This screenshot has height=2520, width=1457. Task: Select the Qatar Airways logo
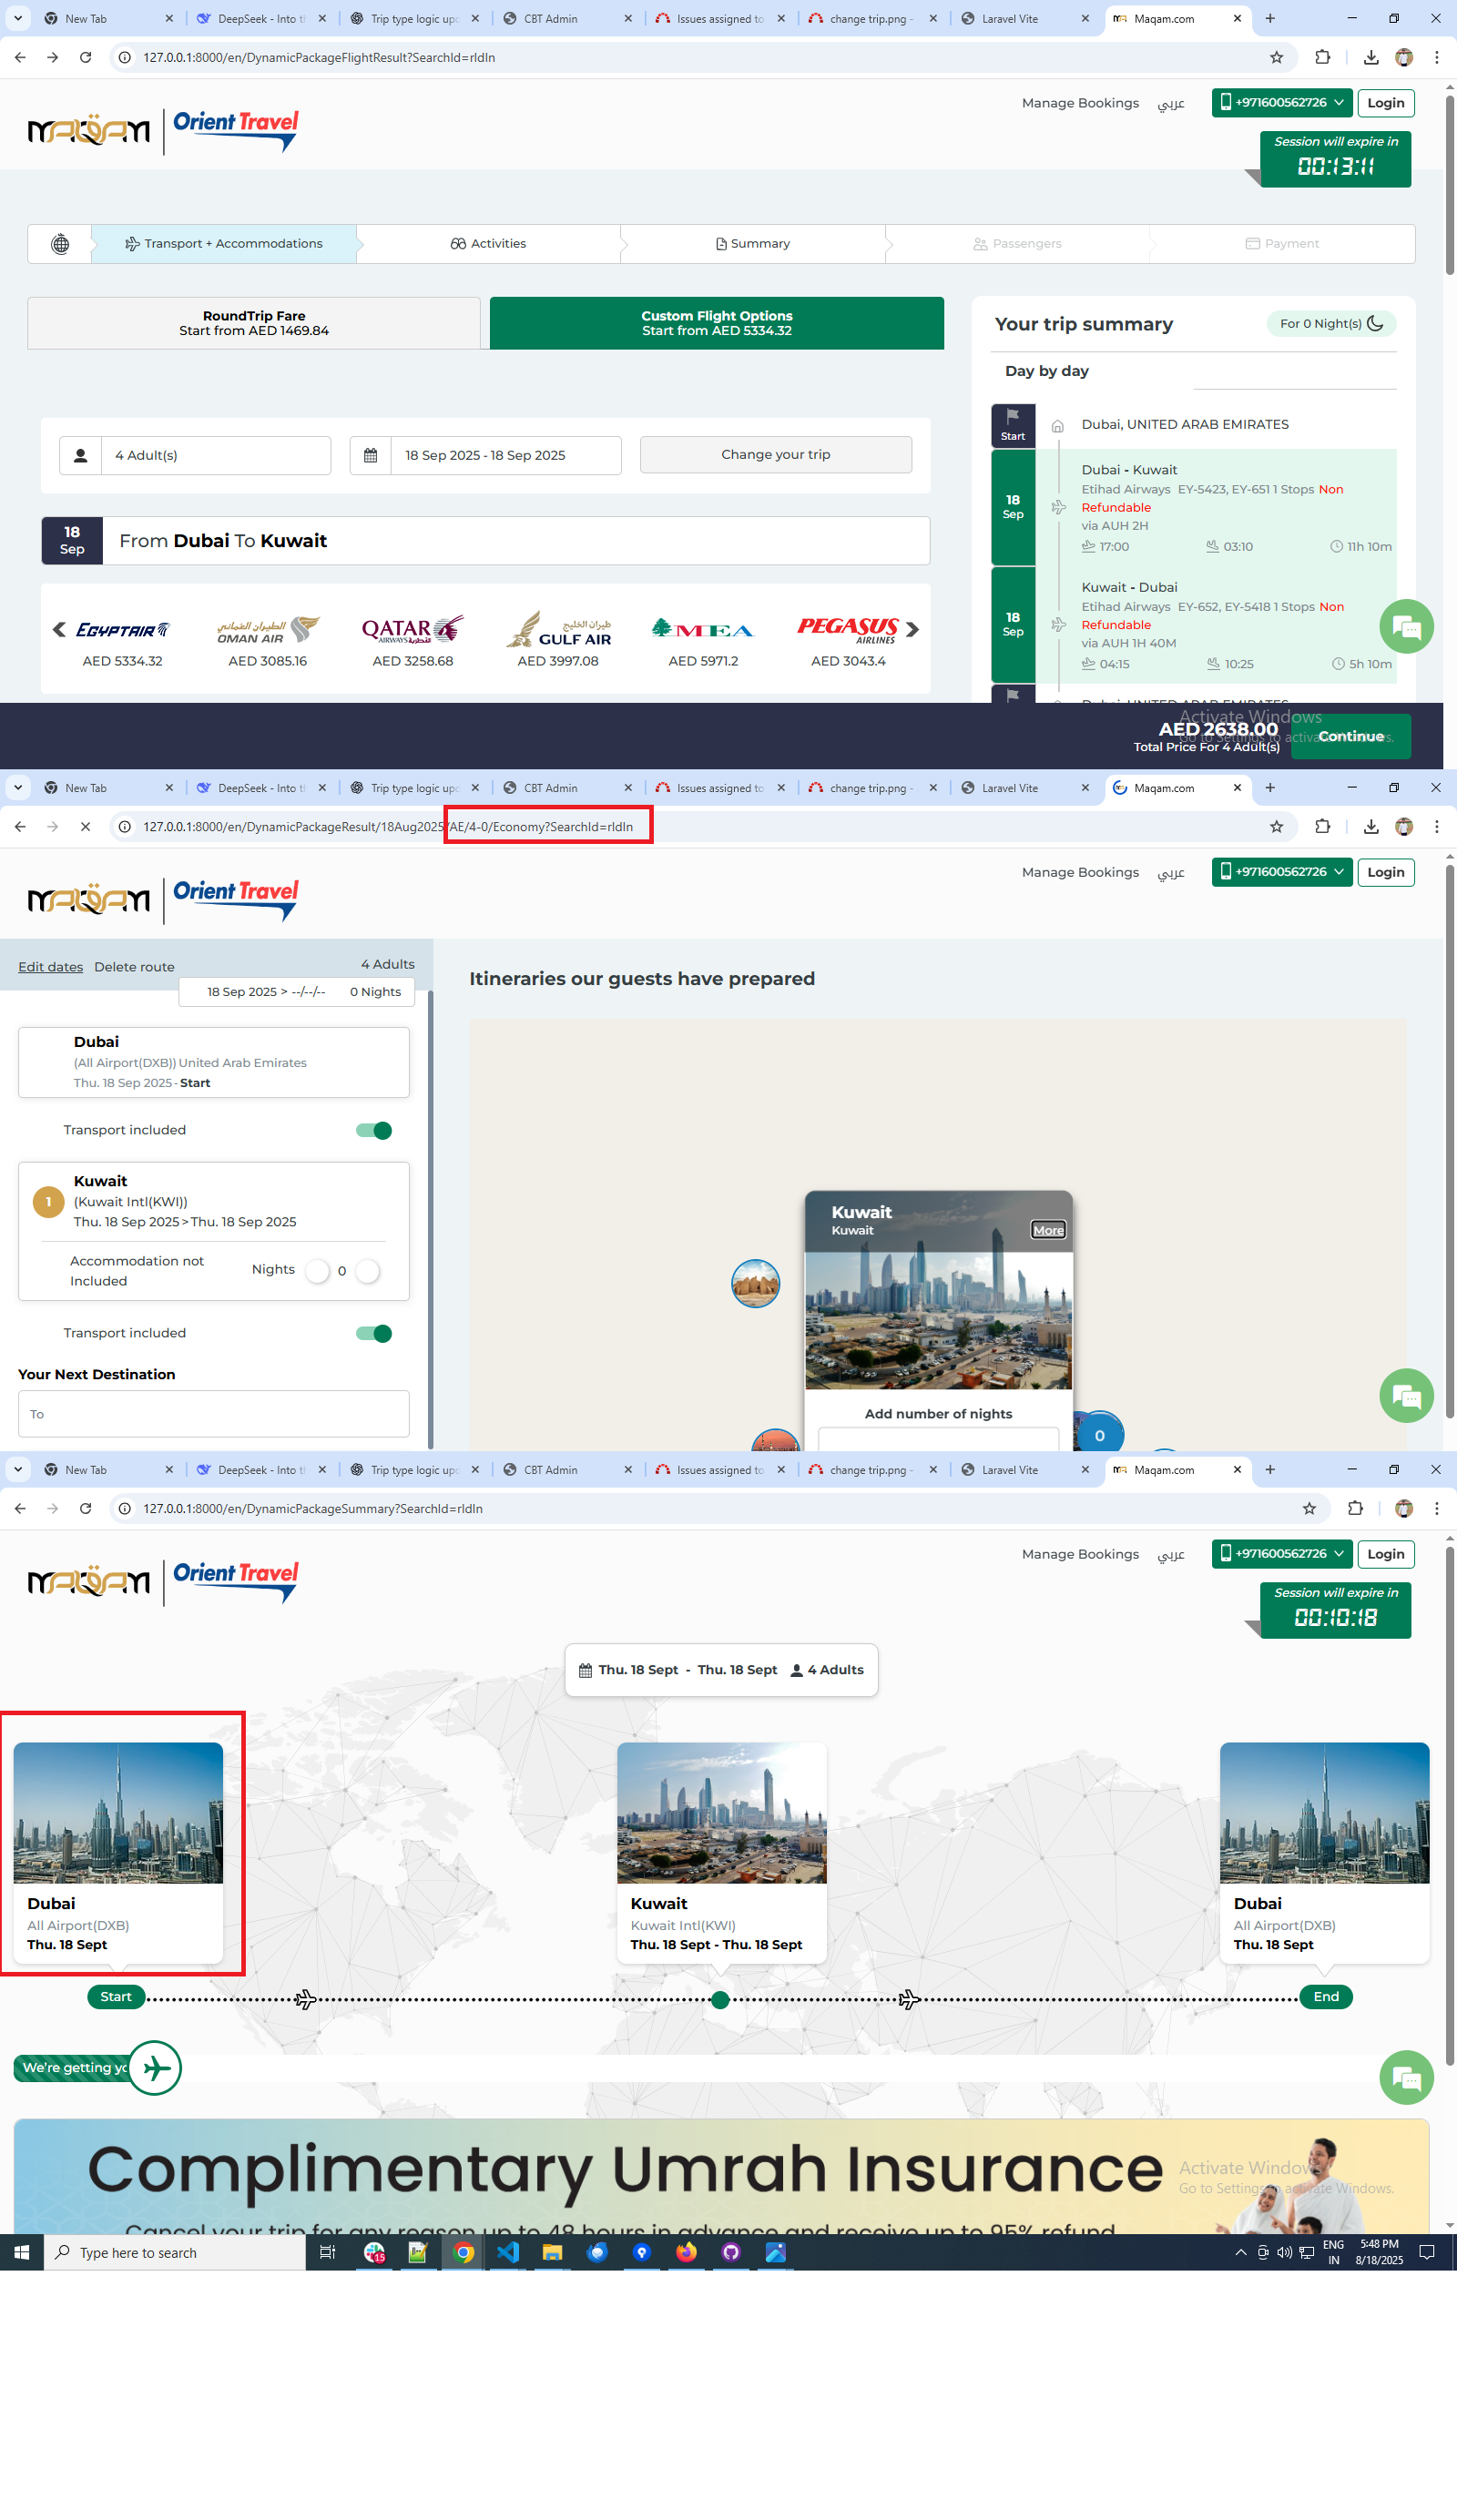[412, 630]
